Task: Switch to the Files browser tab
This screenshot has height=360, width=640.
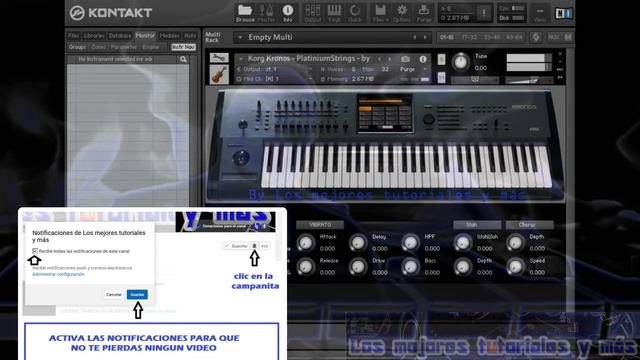Action: point(73,36)
